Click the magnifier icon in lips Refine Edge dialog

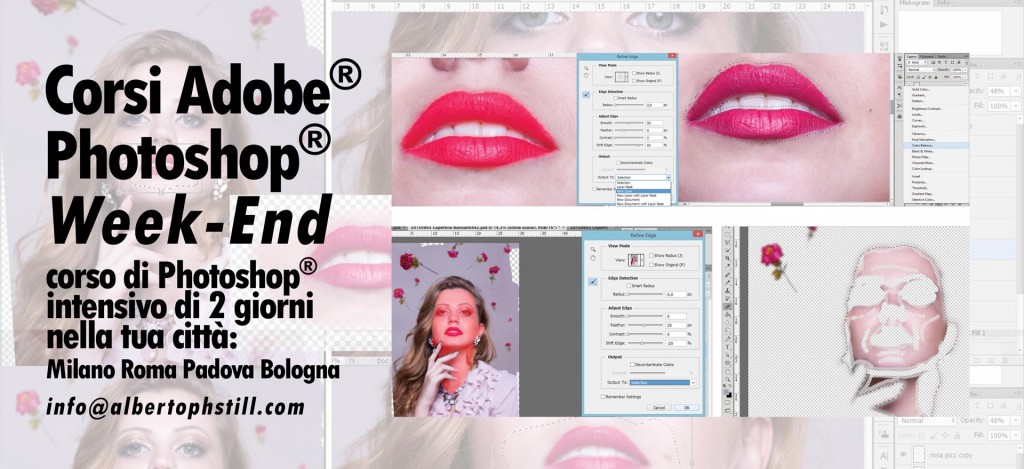(586, 68)
